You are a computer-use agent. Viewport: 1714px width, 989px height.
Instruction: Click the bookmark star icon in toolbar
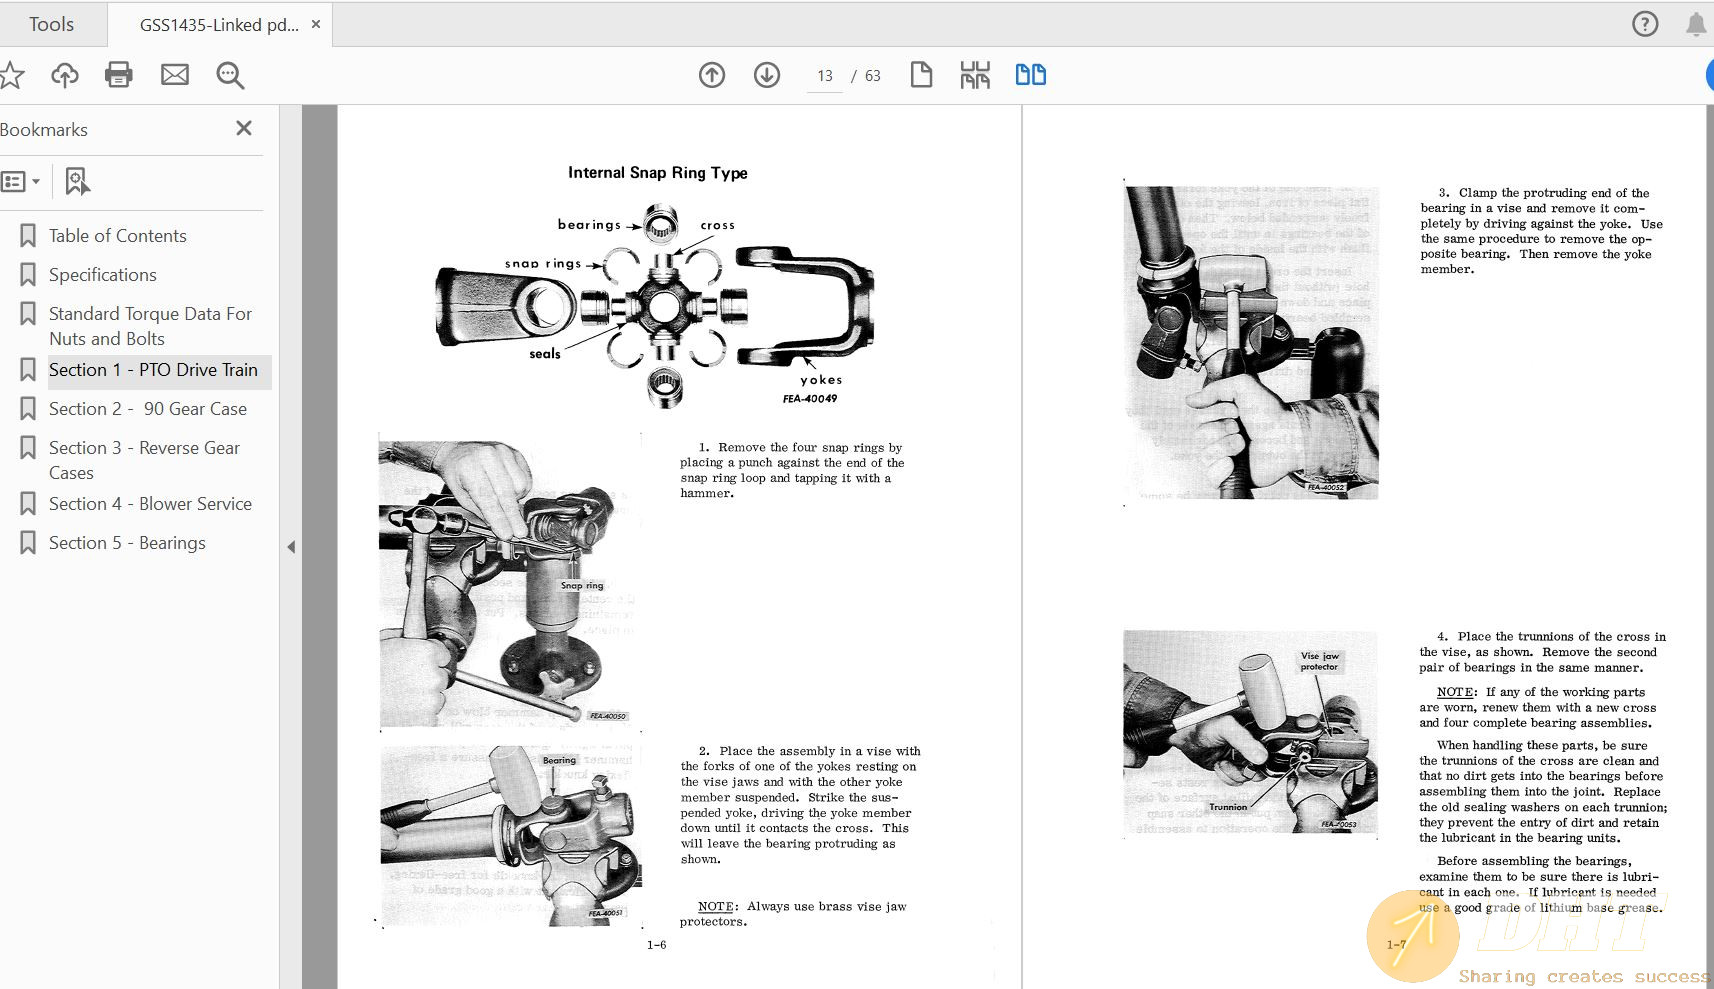11,75
